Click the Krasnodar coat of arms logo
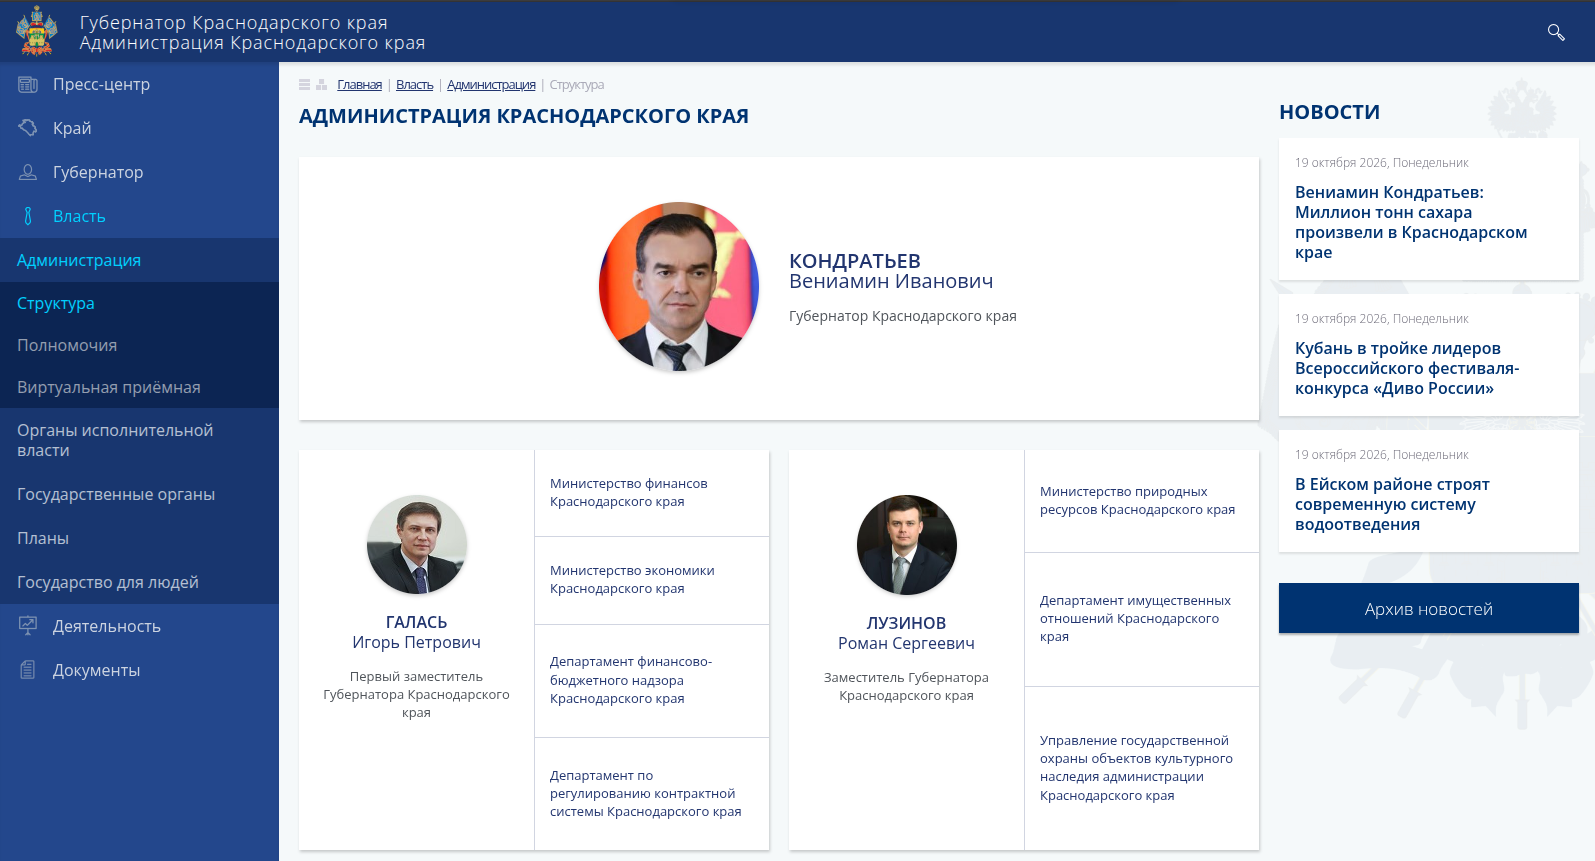1595x861 pixels. click(37, 31)
